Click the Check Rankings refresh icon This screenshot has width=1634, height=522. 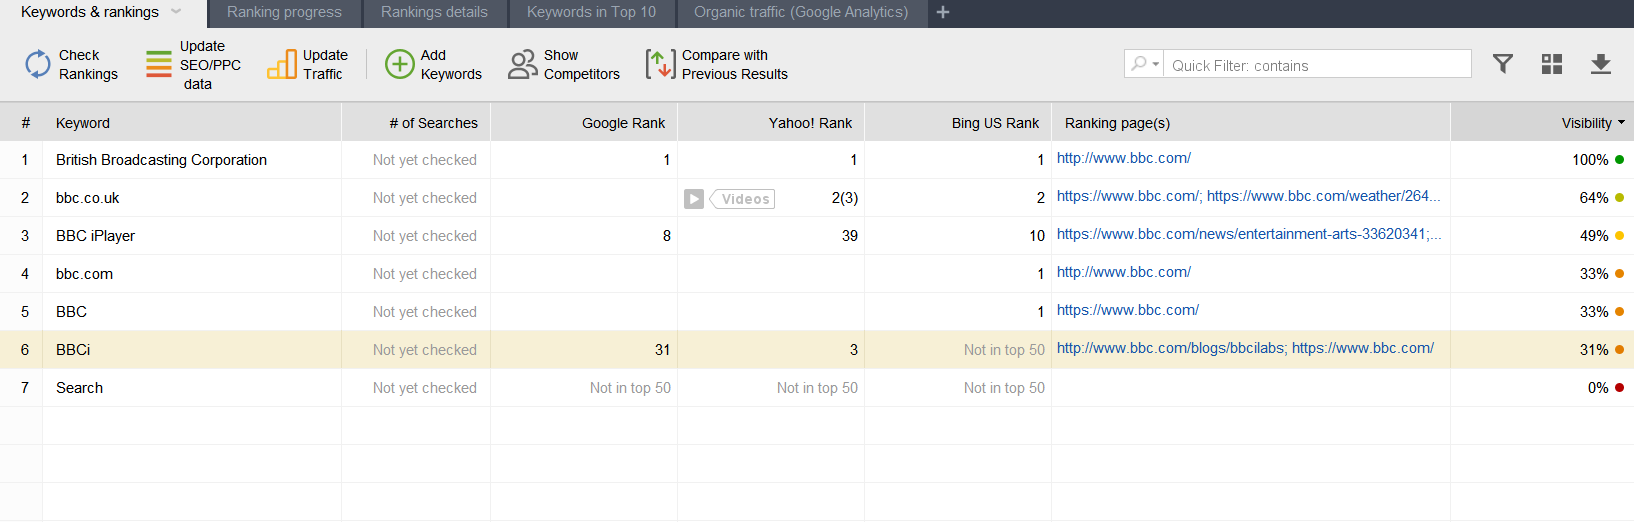[38, 64]
